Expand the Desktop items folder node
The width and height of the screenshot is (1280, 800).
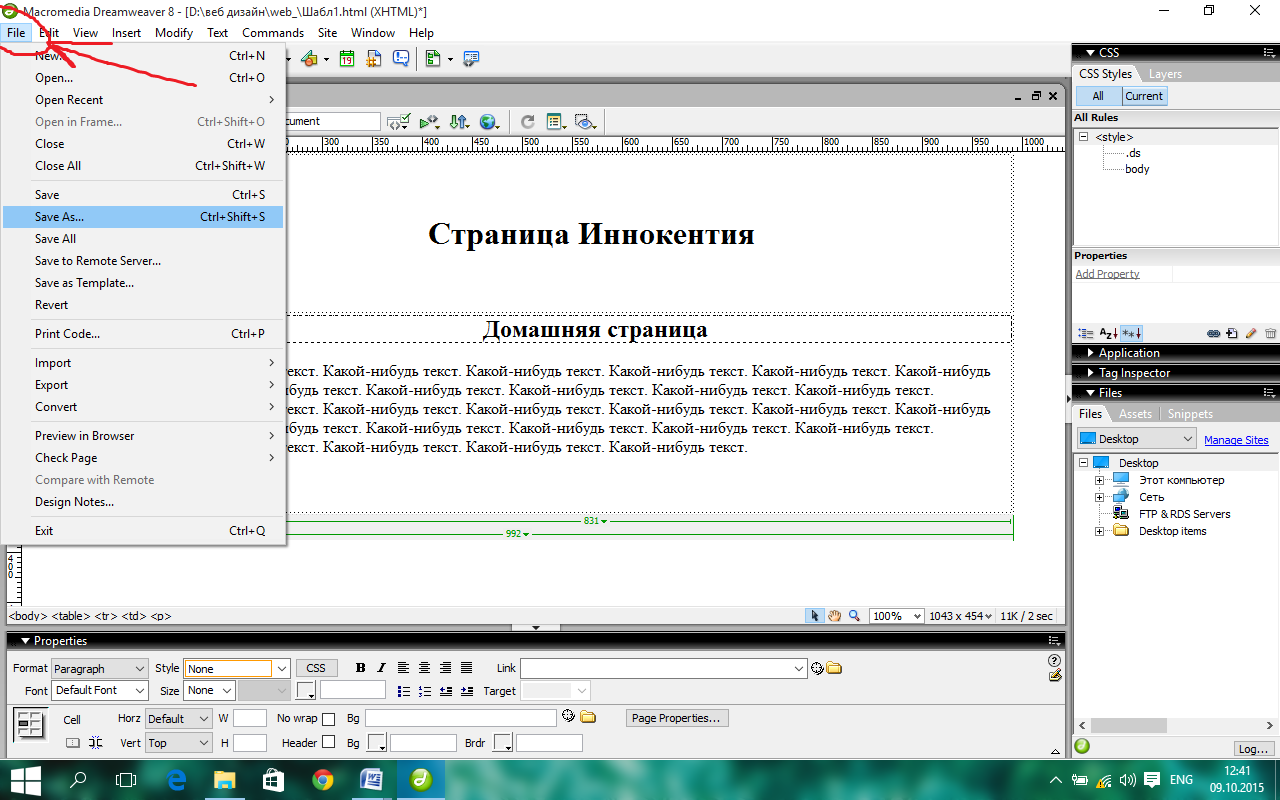tap(1099, 531)
